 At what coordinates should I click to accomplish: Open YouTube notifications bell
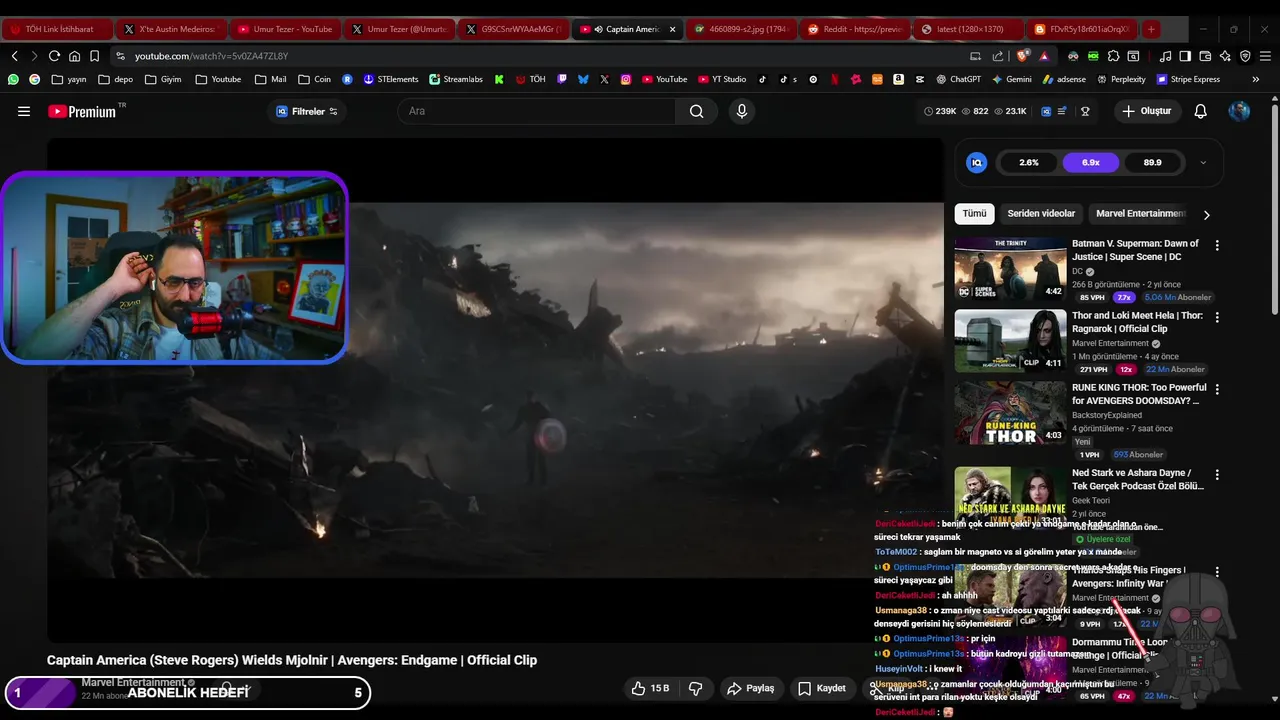[1201, 111]
